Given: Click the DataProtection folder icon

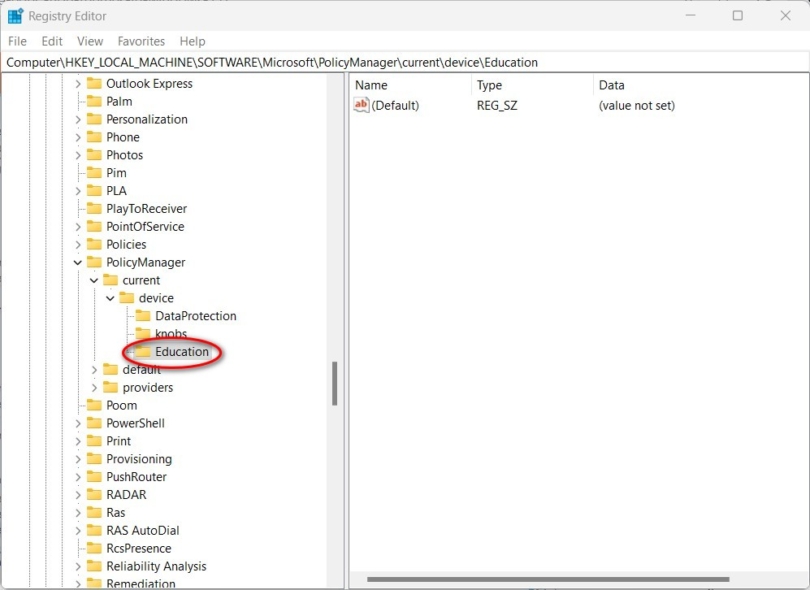Looking at the screenshot, I should (x=143, y=316).
